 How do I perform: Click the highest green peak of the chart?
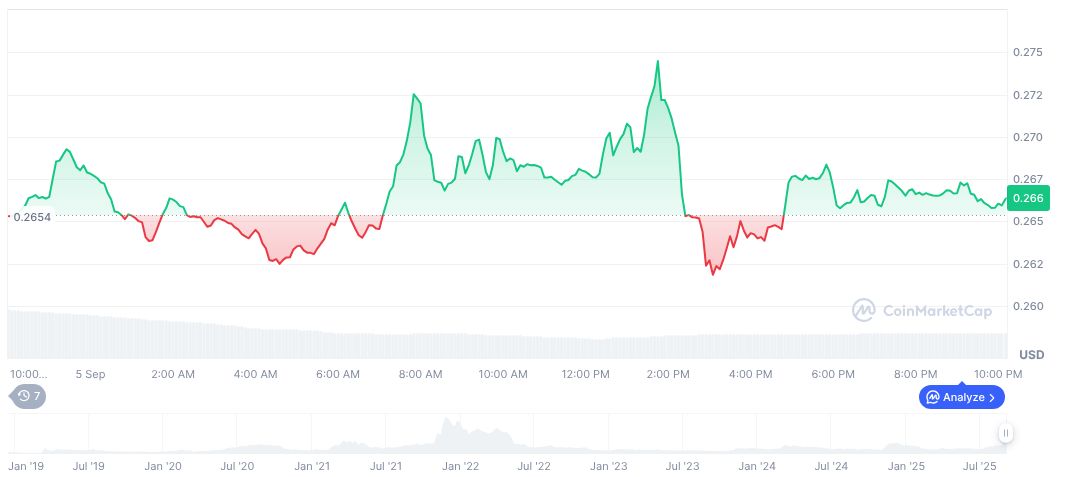coord(657,61)
